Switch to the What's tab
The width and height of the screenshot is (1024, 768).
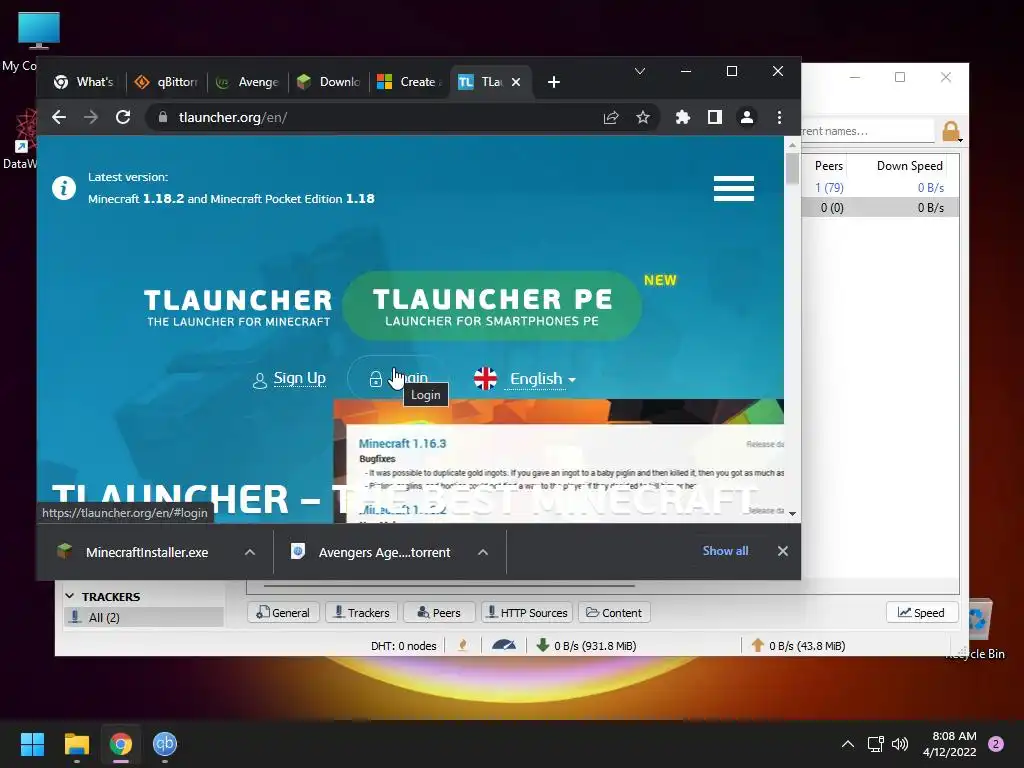tap(84, 82)
